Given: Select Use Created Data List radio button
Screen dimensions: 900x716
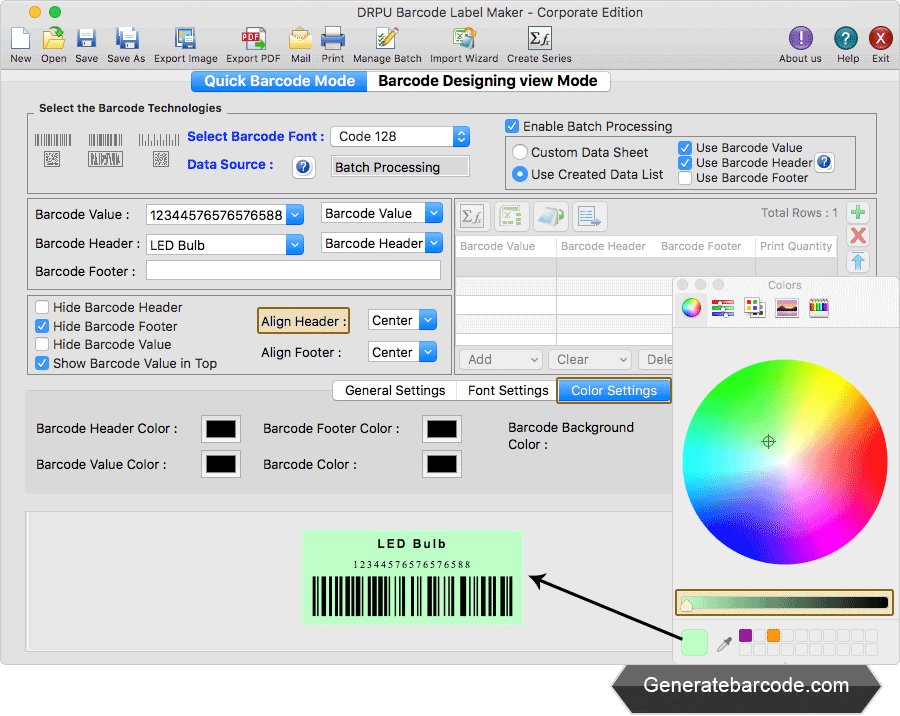Looking at the screenshot, I should point(519,174).
